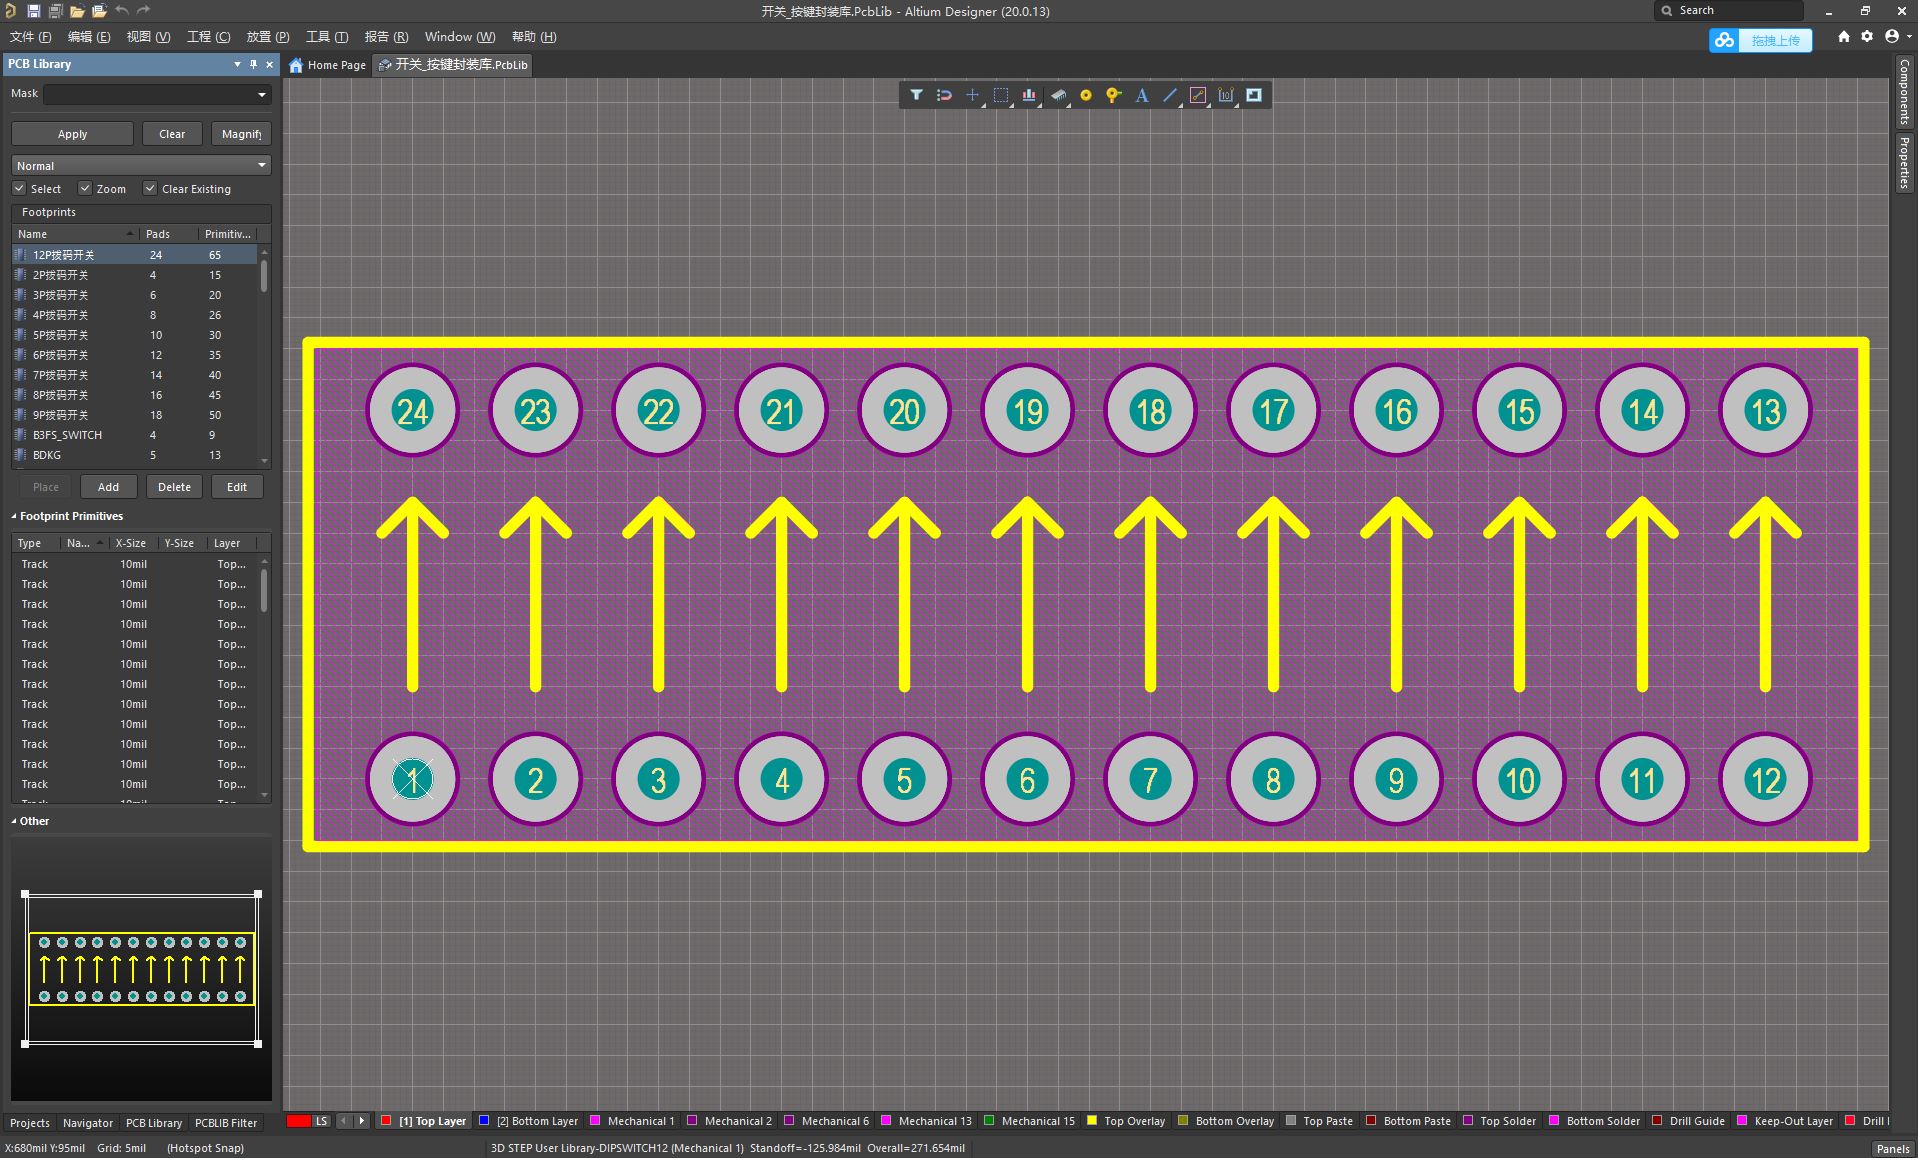This screenshot has height=1158, width=1918.
Task: Open the Normal mode dropdown
Action: tap(141, 165)
